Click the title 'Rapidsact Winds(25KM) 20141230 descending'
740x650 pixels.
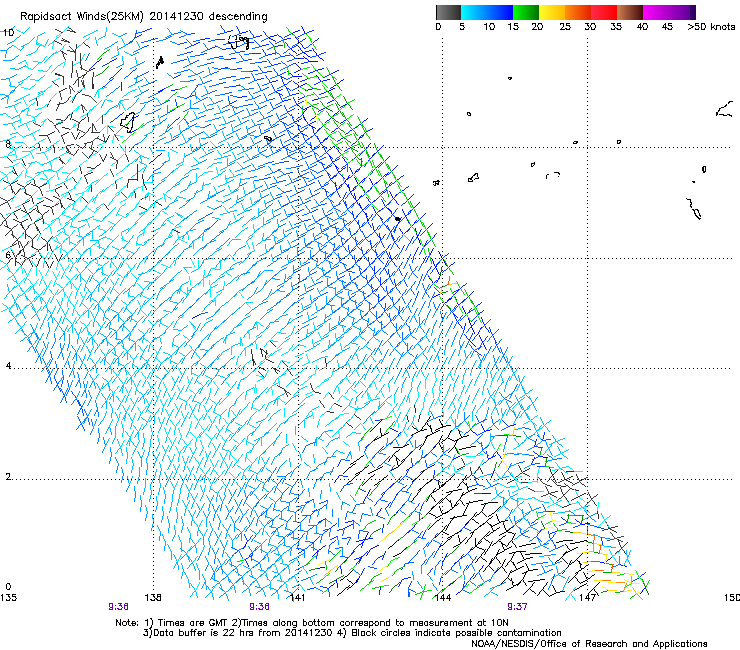[144, 17]
